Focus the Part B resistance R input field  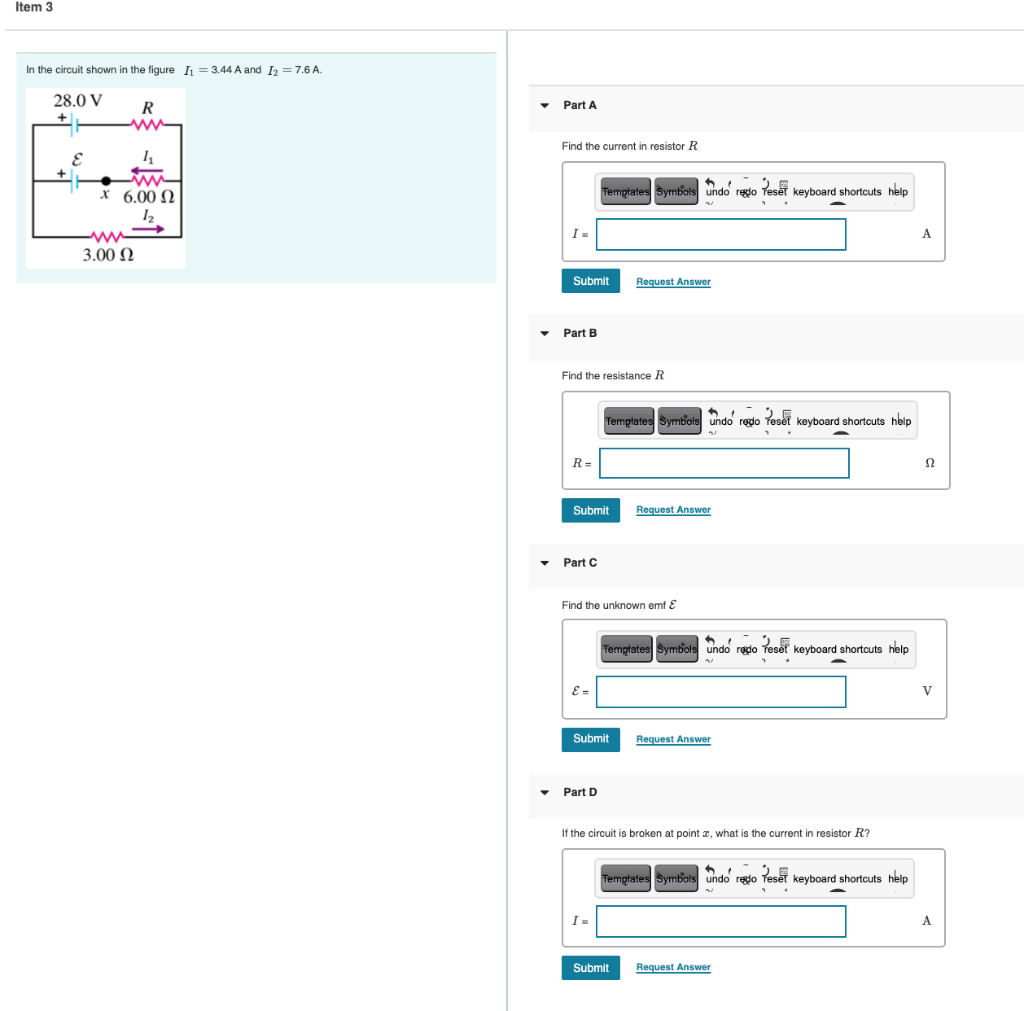pyautogui.click(x=724, y=463)
